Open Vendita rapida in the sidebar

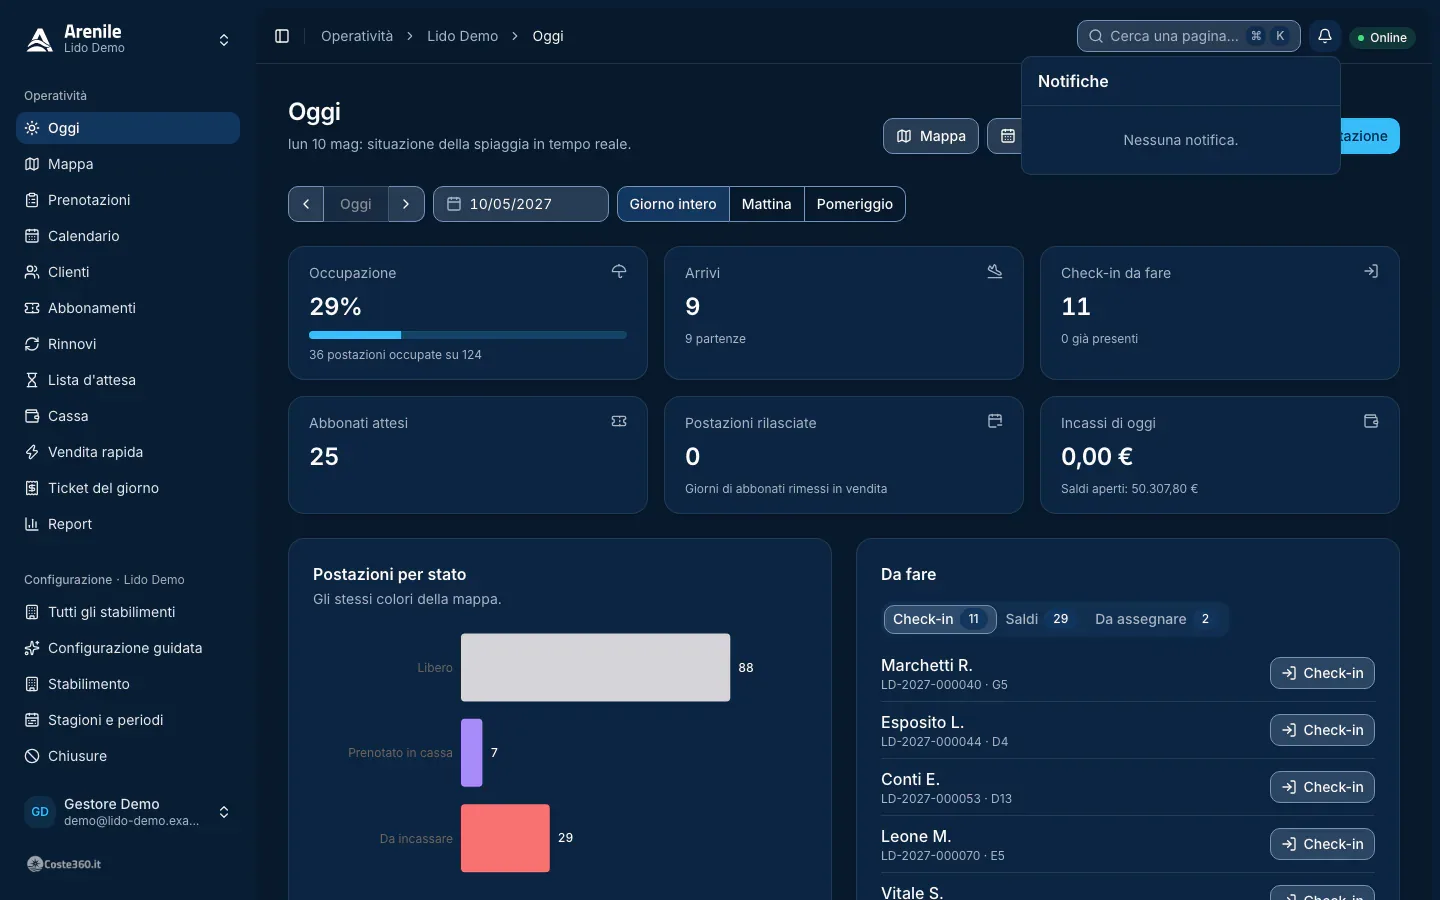[x=128, y=452]
